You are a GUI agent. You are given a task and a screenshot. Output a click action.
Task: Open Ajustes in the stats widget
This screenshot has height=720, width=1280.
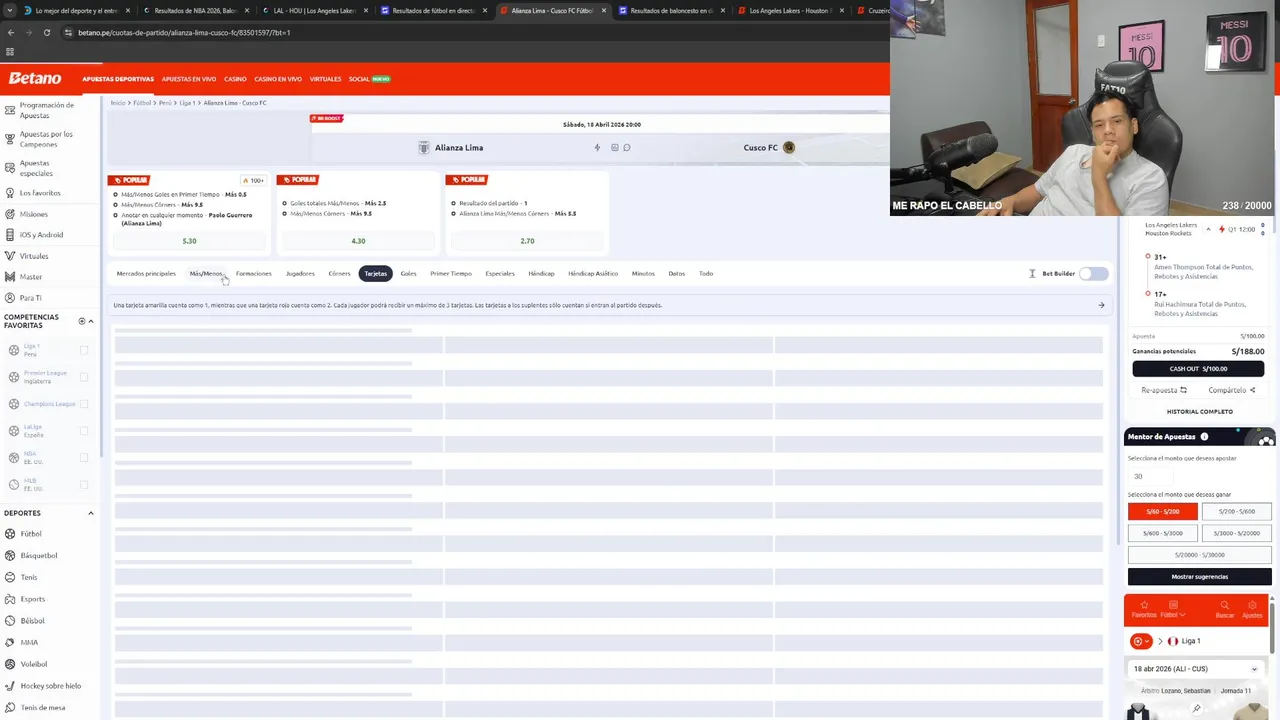pyautogui.click(x=1252, y=609)
